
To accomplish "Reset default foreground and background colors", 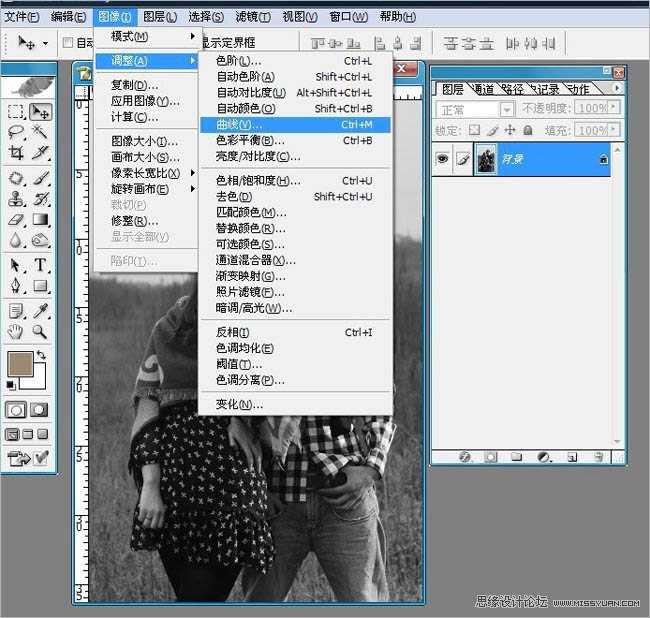I will [x=10, y=385].
